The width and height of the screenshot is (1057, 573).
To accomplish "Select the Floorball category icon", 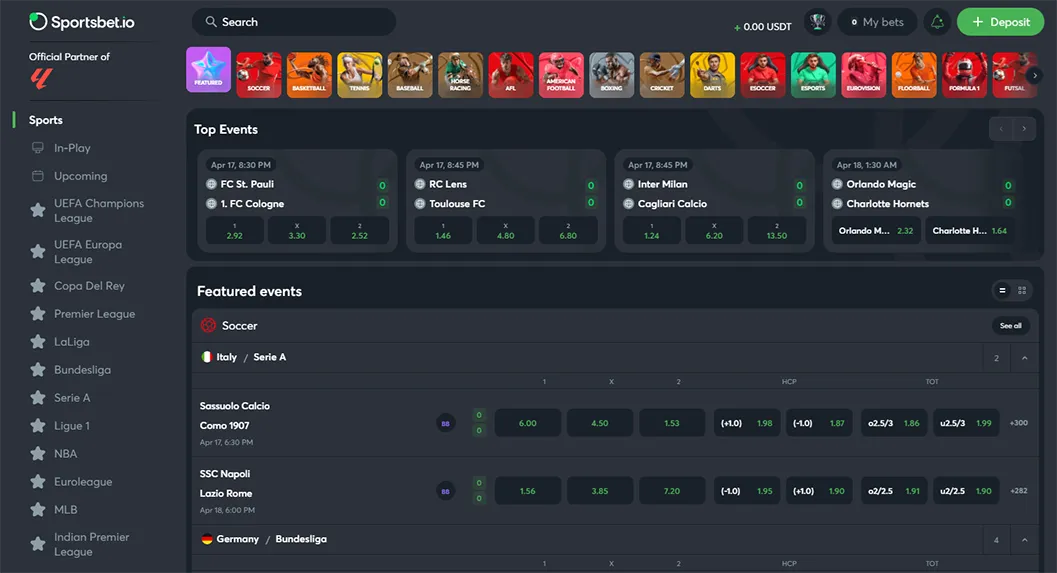I will click(914, 75).
